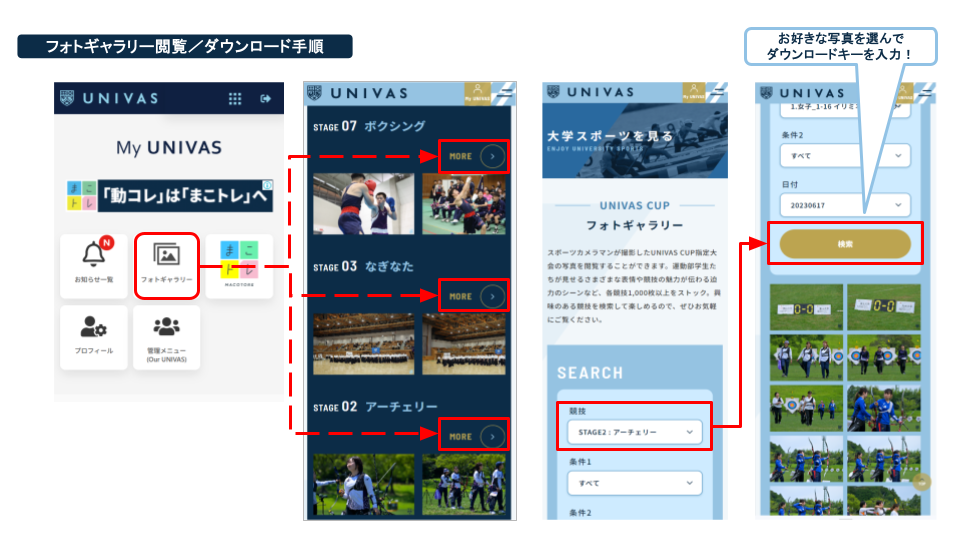Click the 「動コレ」は「まこトレ」へ banner ad
Image resolution: width=960 pixels, height=540 pixels.
(169, 195)
